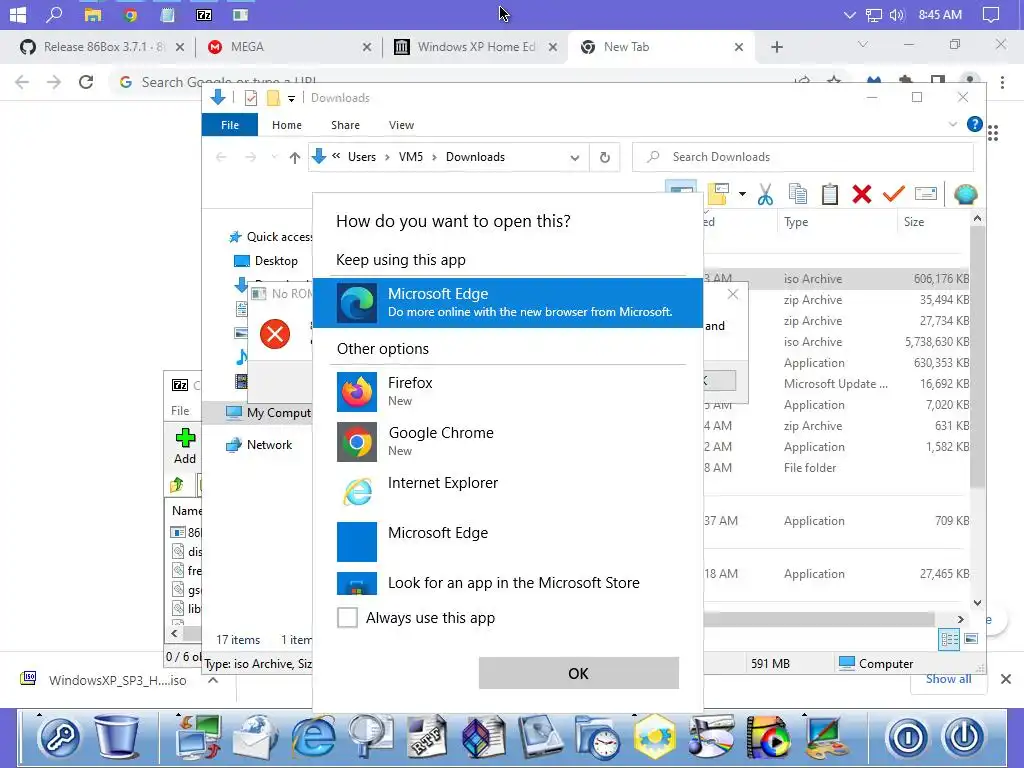Open the File tab in Explorer
Viewport: 1024px width, 768px height.
click(230, 125)
